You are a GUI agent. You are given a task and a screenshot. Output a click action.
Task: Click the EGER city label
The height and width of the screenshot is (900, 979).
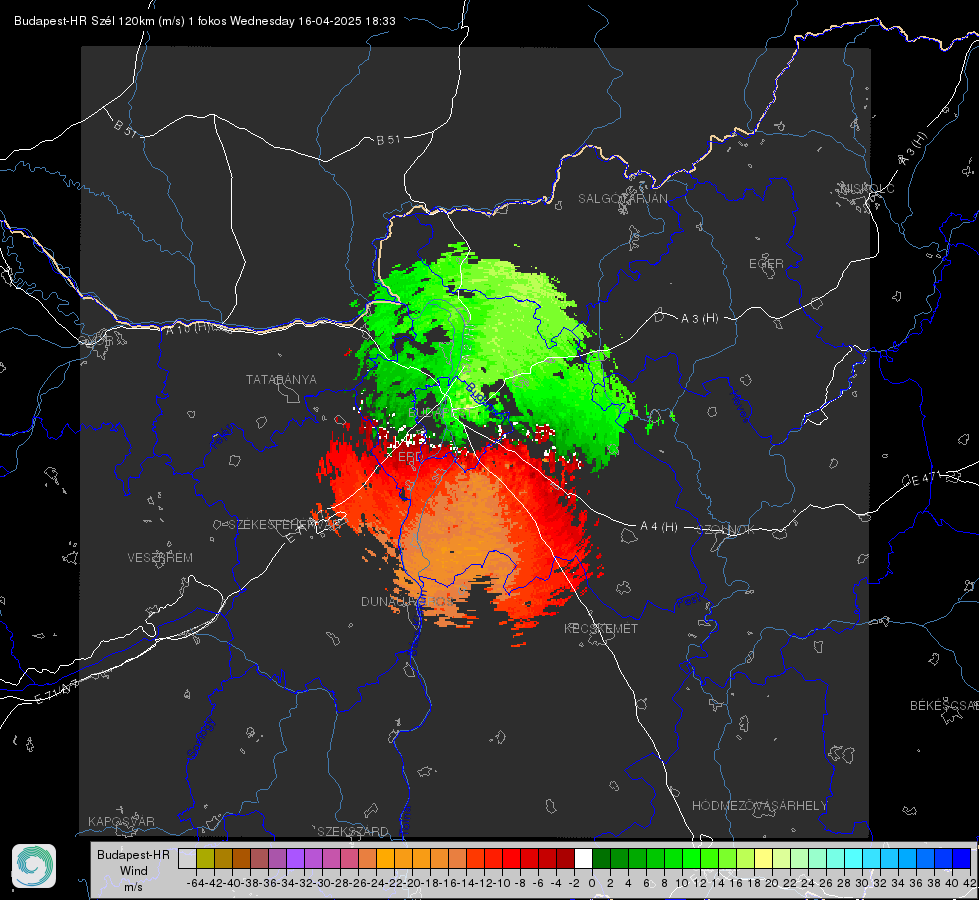coord(766,264)
